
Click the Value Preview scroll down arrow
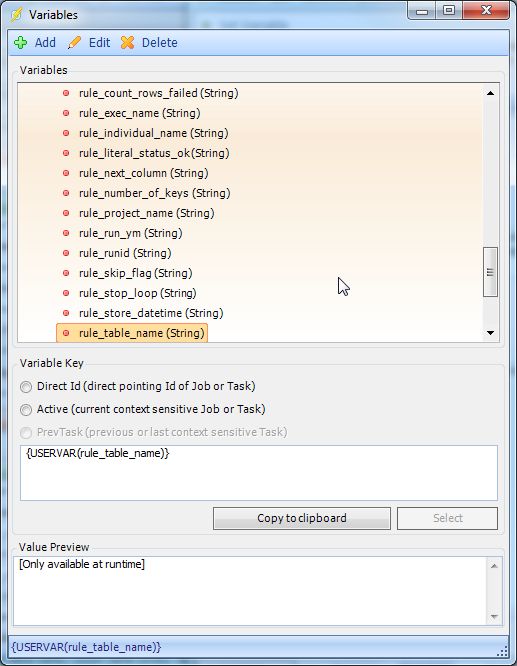coord(494,617)
